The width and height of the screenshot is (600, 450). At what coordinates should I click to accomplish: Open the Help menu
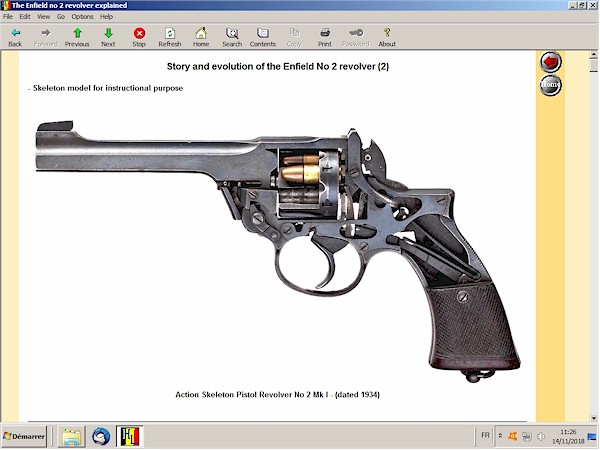tap(106, 16)
